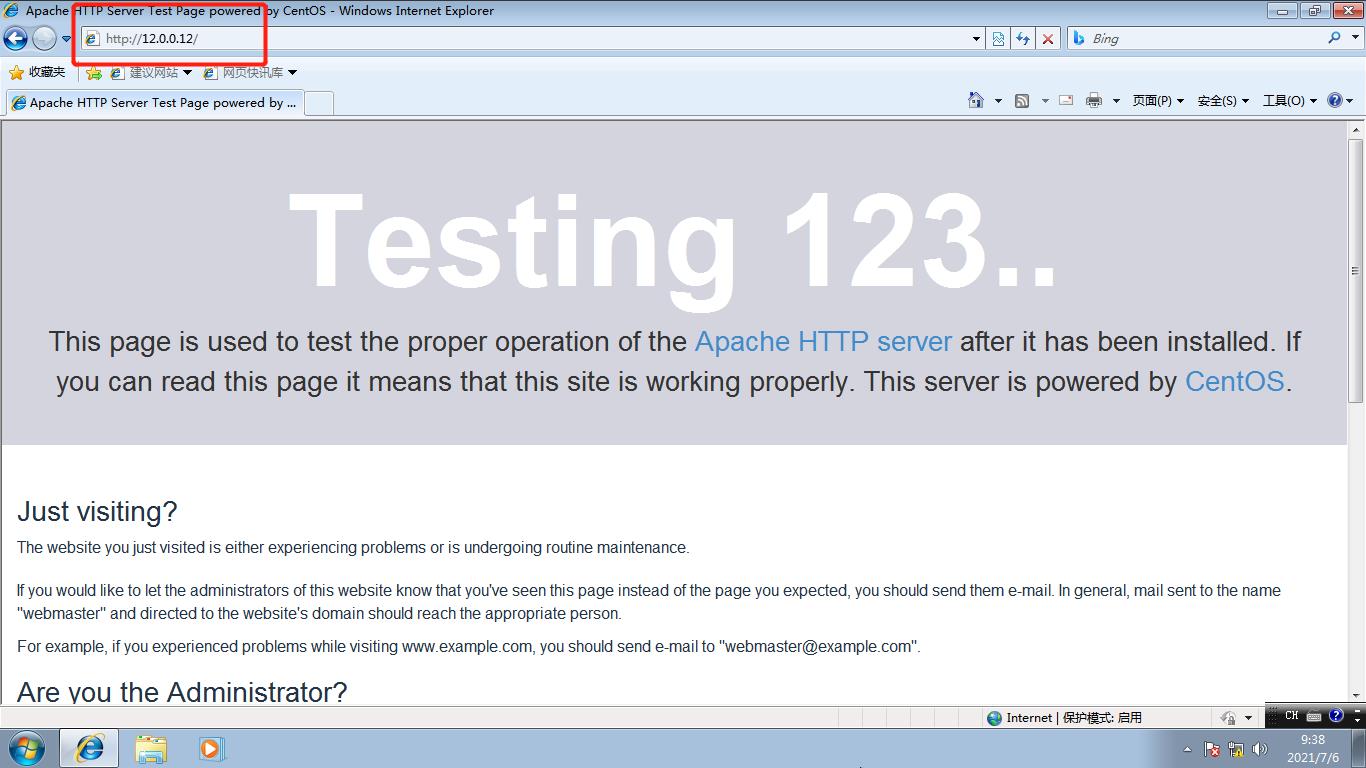The height and width of the screenshot is (768, 1366).
Task: Click the search magnifier icon
Action: point(1334,38)
